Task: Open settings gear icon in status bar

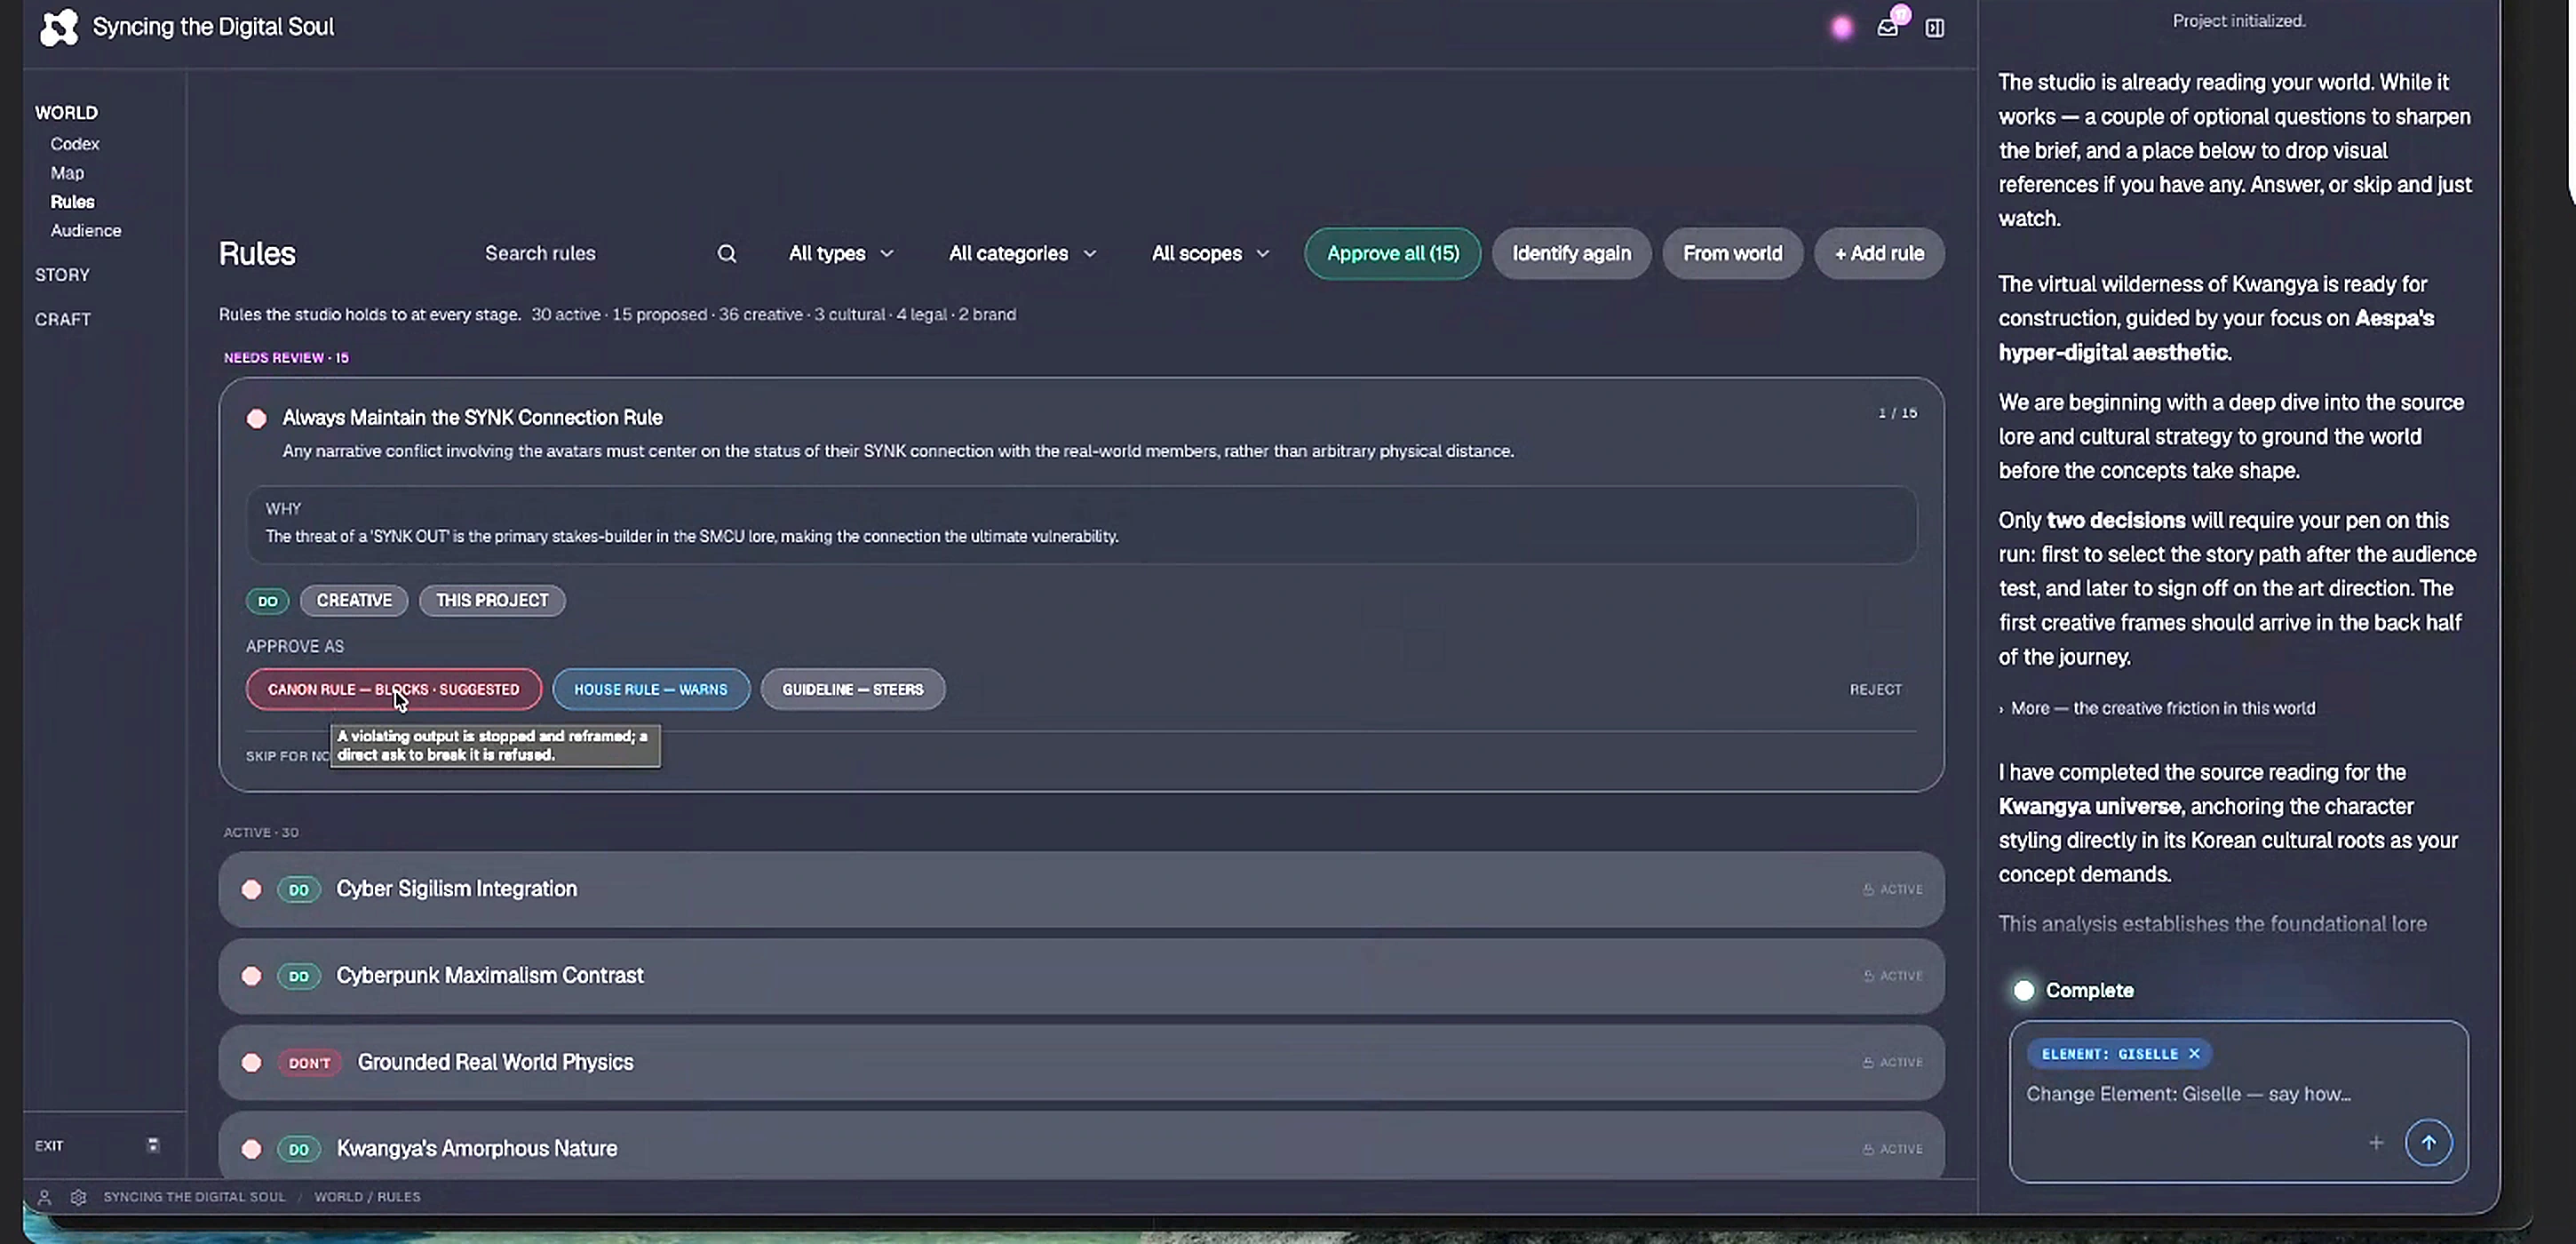Action: pos(78,1197)
